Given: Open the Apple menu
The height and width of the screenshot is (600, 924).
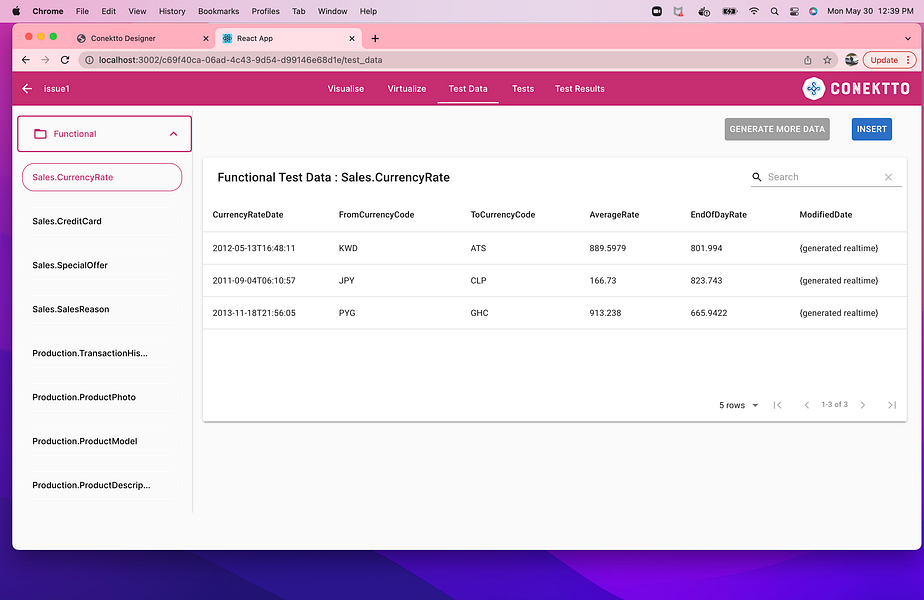Looking at the screenshot, I should click(x=16, y=11).
